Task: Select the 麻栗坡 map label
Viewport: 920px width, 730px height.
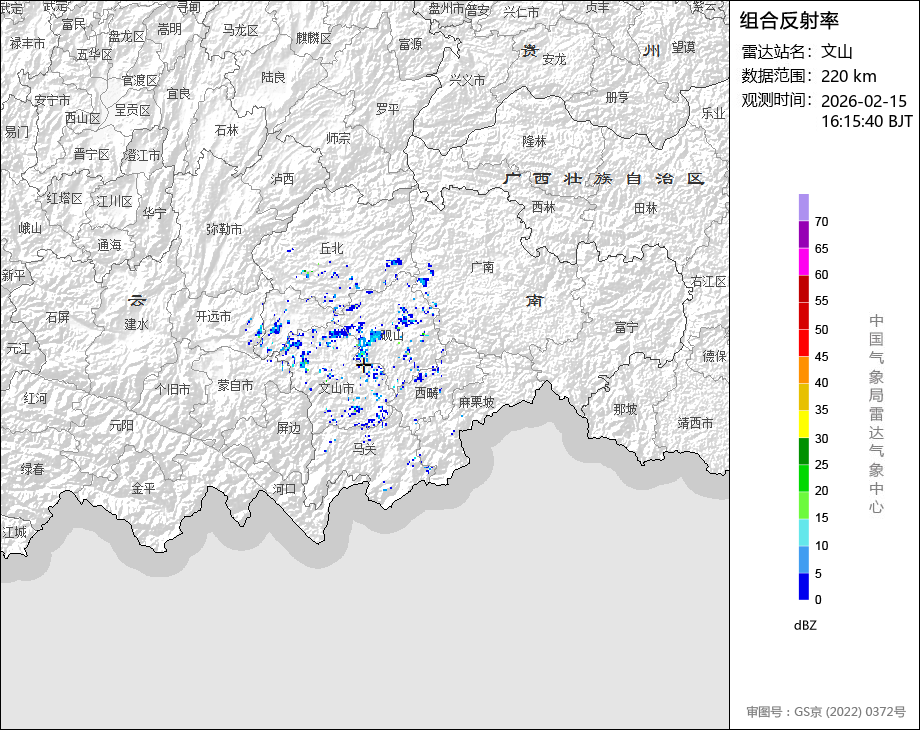Action: click(476, 402)
